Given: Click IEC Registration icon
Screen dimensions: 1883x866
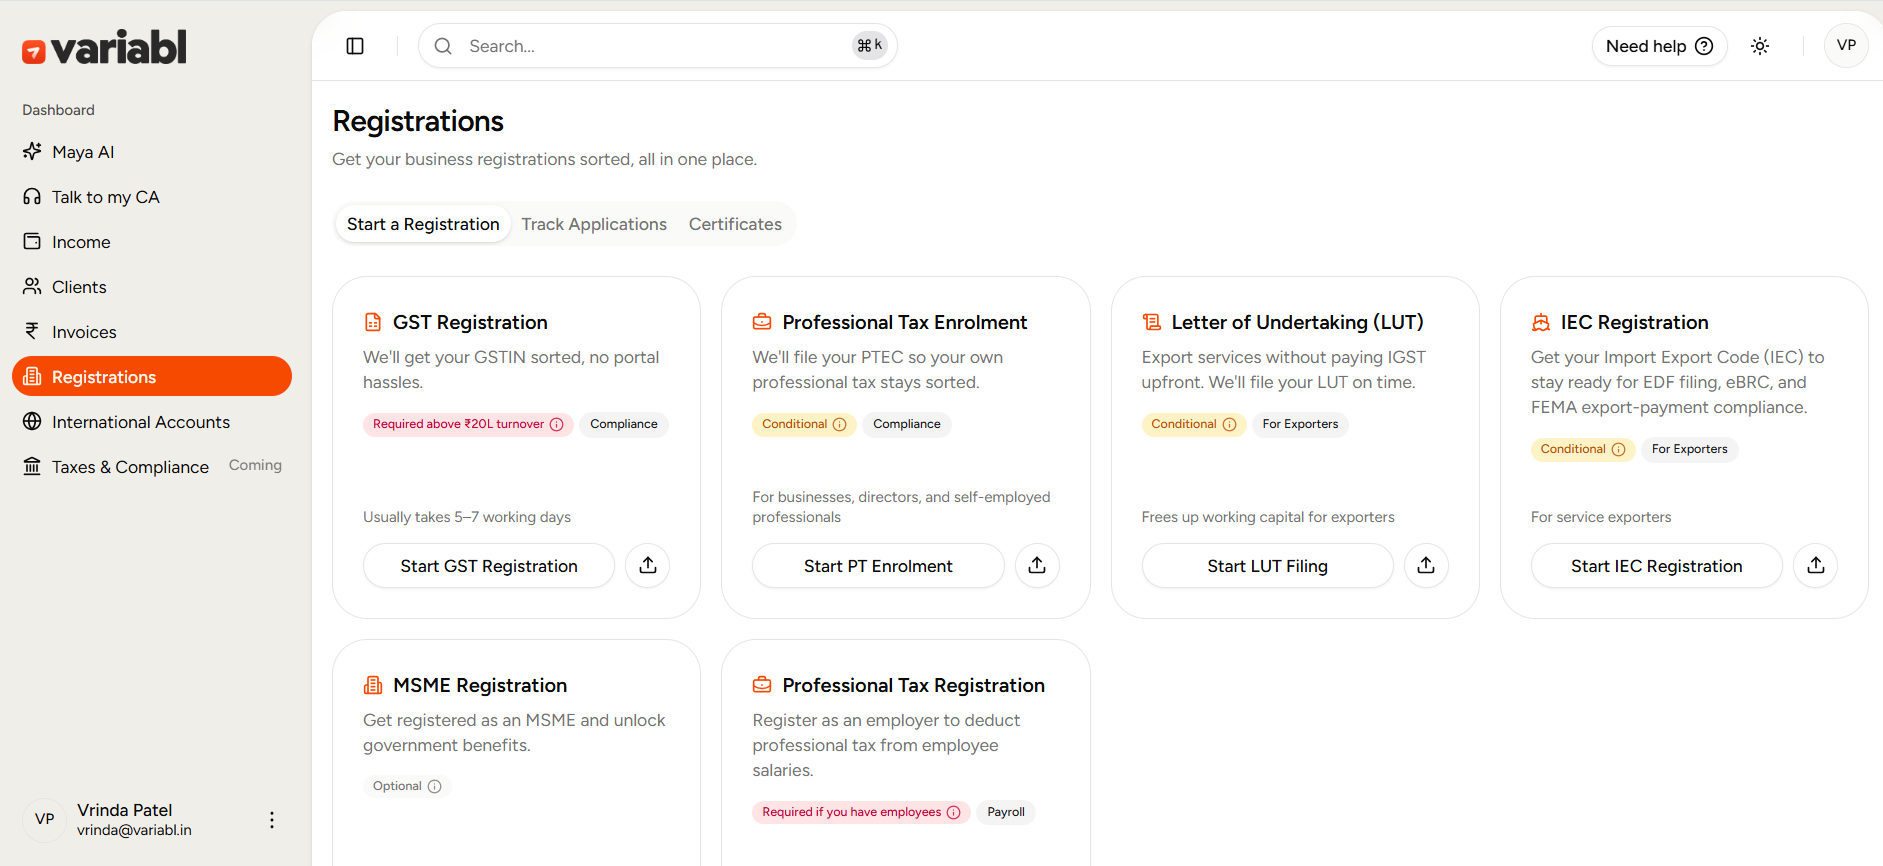Looking at the screenshot, I should [x=1541, y=322].
